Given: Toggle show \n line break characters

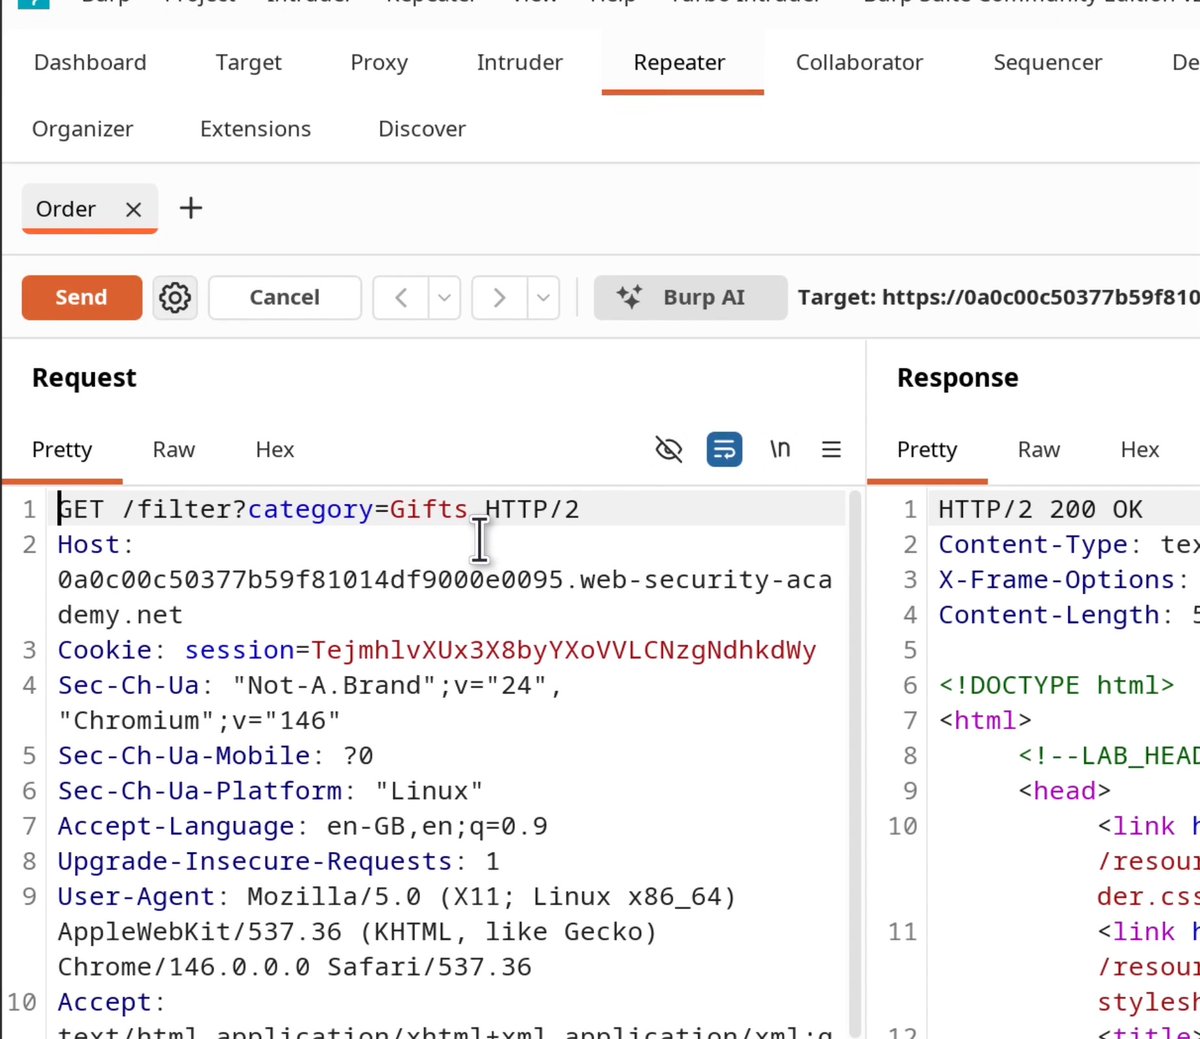Looking at the screenshot, I should (x=780, y=449).
